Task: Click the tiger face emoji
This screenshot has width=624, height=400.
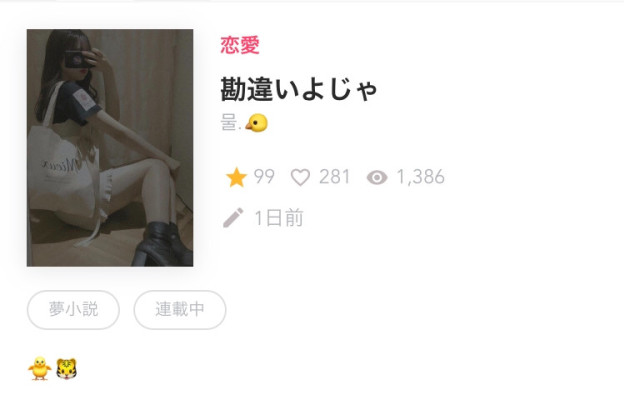Action: pos(66,369)
